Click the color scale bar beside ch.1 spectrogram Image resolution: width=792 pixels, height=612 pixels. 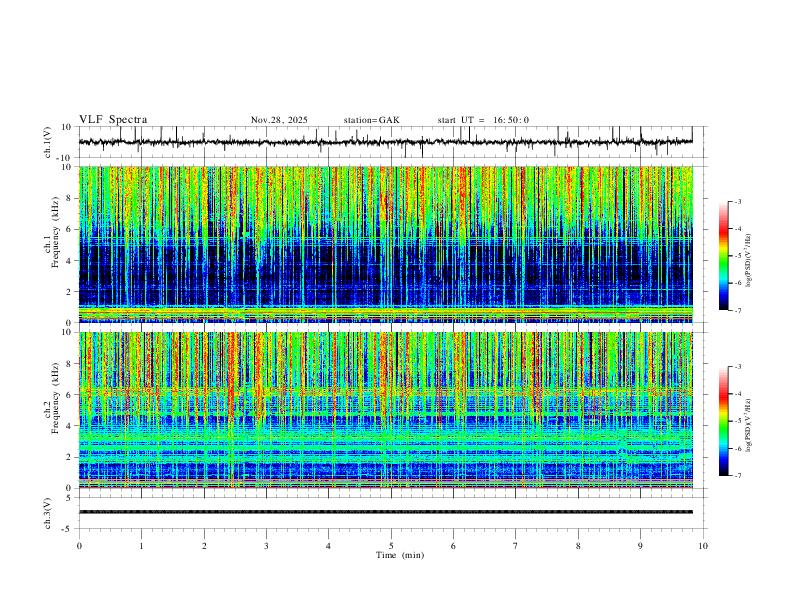click(x=724, y=256)
